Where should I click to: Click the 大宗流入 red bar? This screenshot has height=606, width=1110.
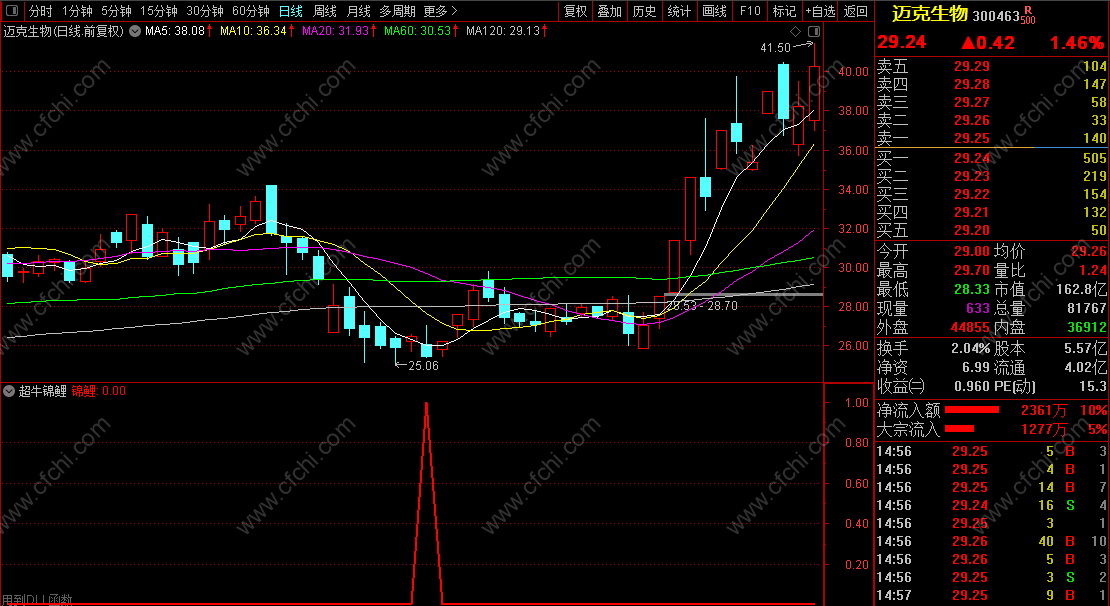click(960, 429)
